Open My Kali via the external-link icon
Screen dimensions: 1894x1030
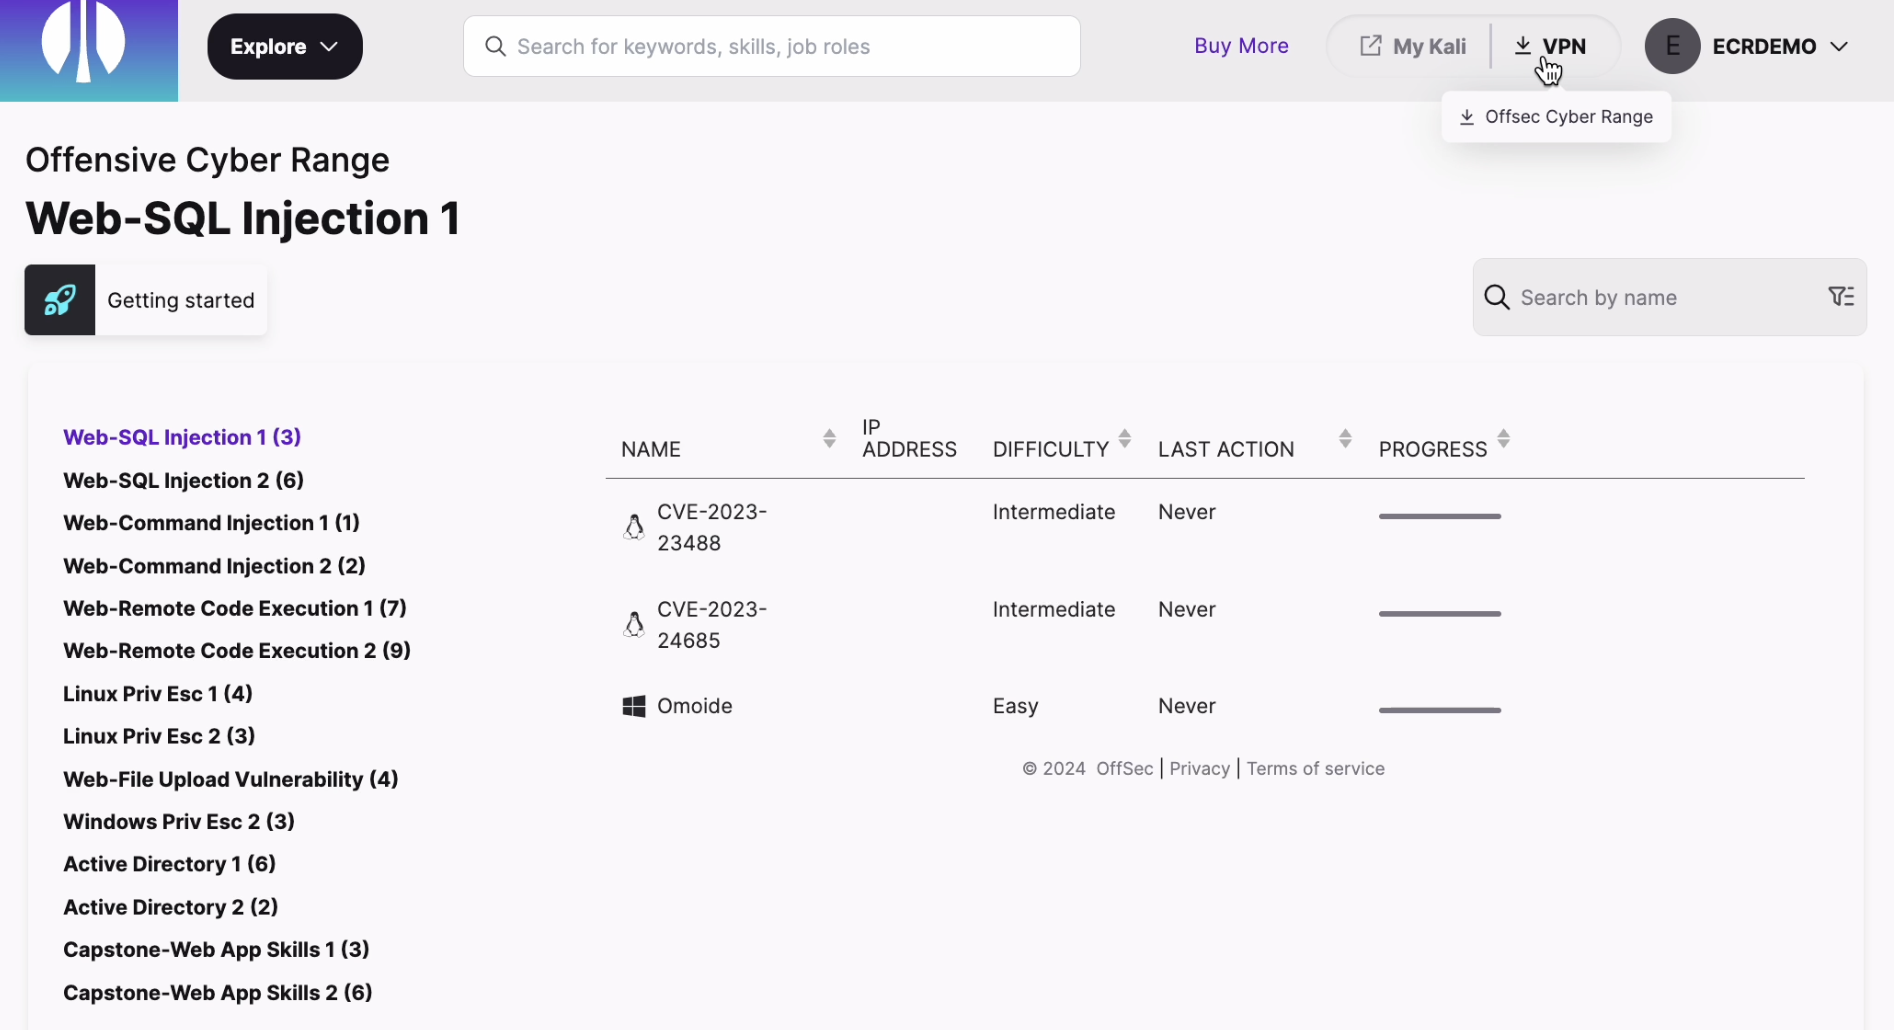point(1369,45)
